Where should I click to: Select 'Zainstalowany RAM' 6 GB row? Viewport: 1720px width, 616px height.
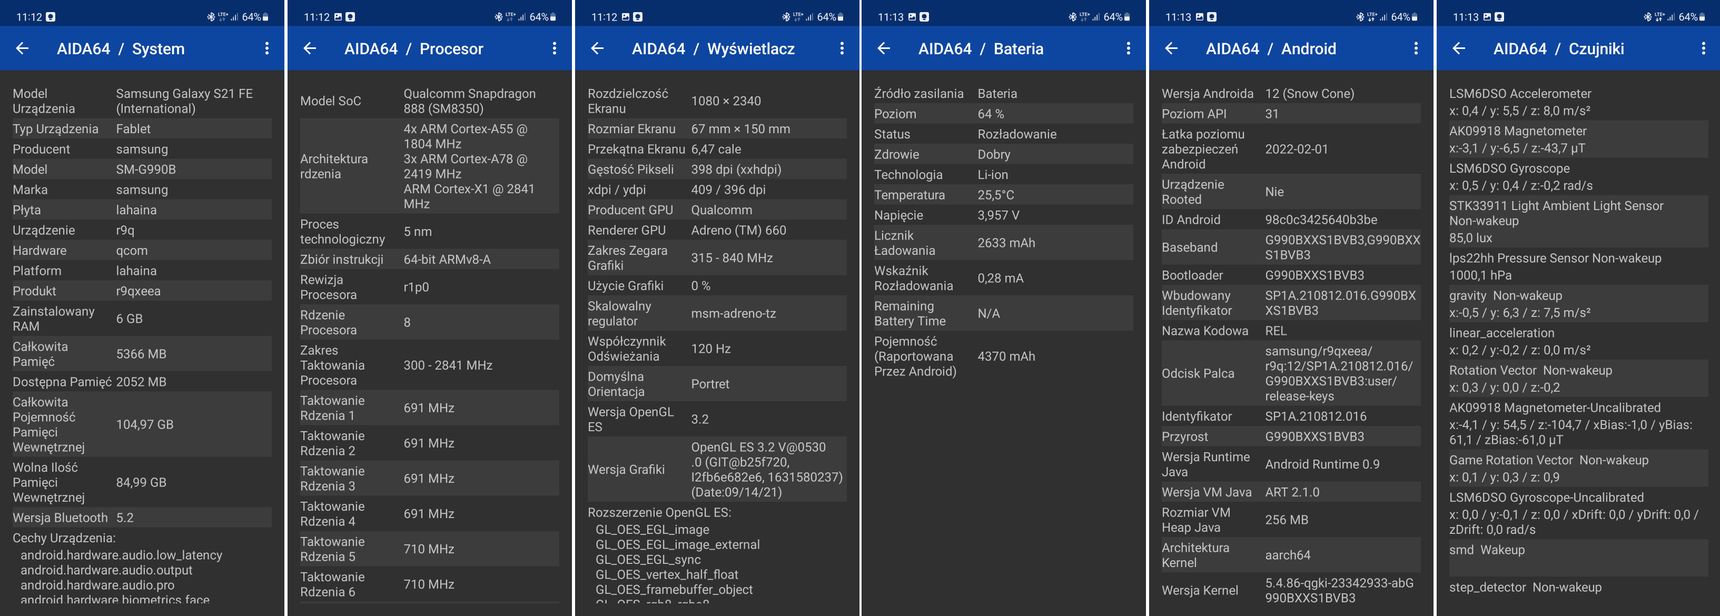142,319
